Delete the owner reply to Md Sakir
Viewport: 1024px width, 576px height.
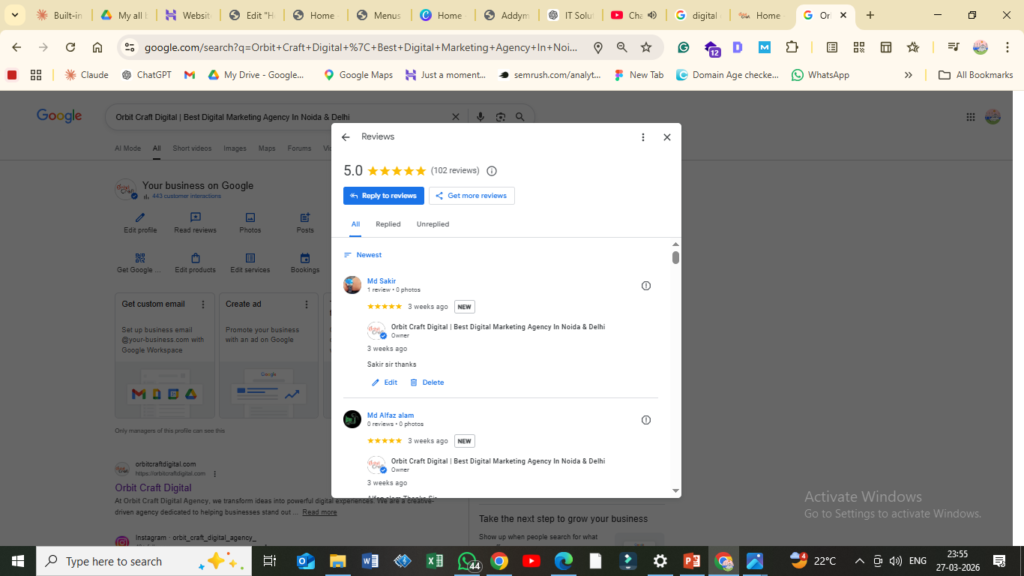(x=426, y=383)
